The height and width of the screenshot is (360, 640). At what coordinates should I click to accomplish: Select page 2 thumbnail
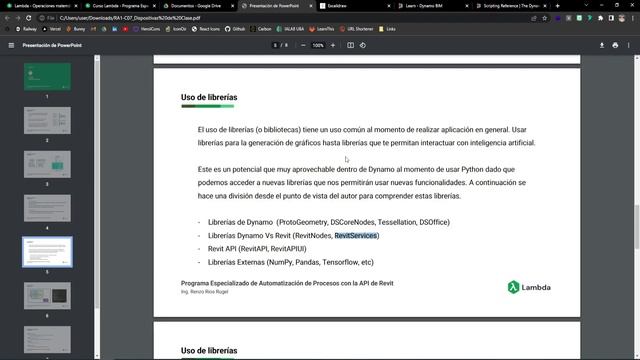(47, 120)
